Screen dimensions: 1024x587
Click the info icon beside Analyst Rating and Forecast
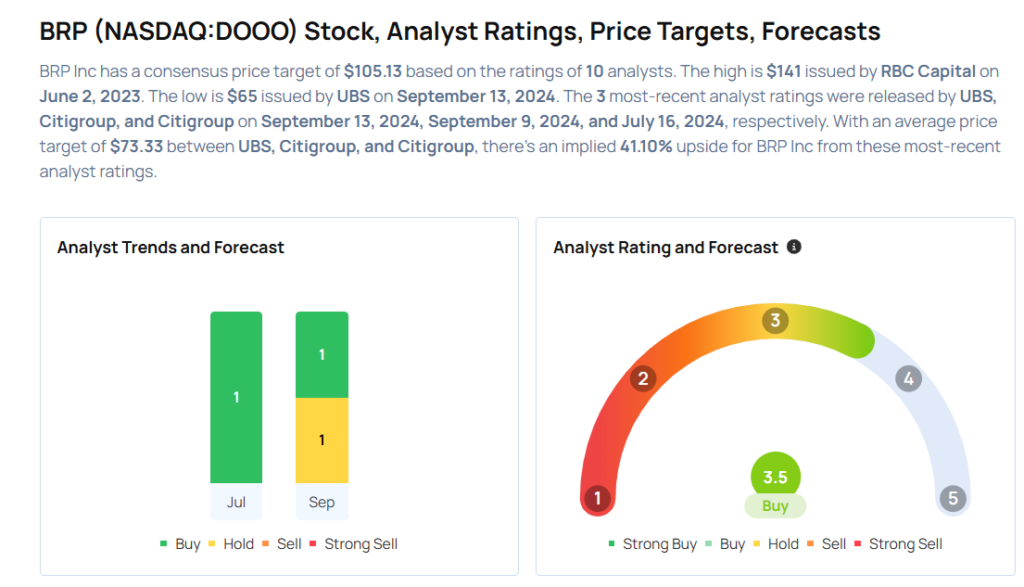coord(794,247)
